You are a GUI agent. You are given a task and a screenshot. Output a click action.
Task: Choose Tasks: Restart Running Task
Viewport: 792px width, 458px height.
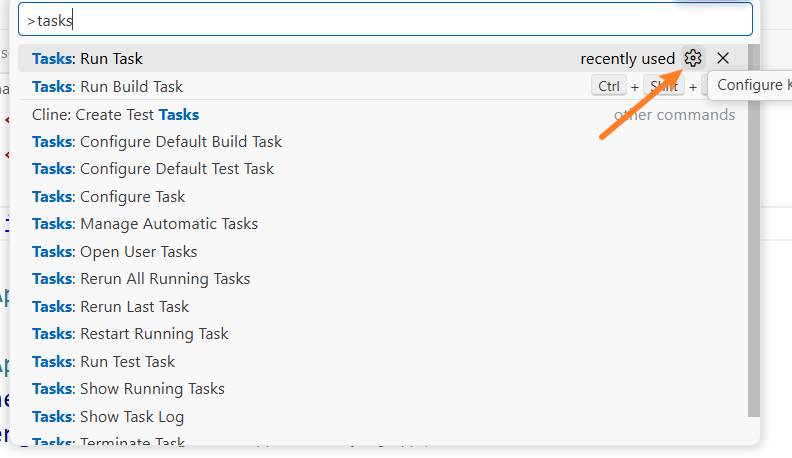(383, 334)
